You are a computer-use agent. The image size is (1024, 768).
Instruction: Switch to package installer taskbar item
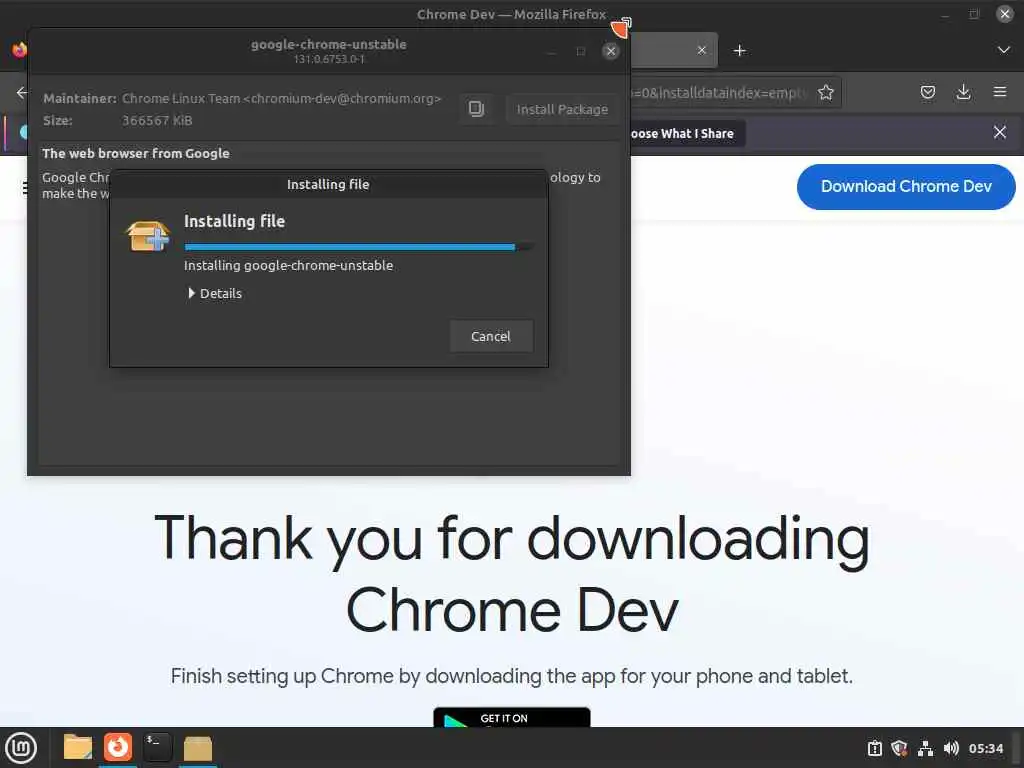click(197, 748)
